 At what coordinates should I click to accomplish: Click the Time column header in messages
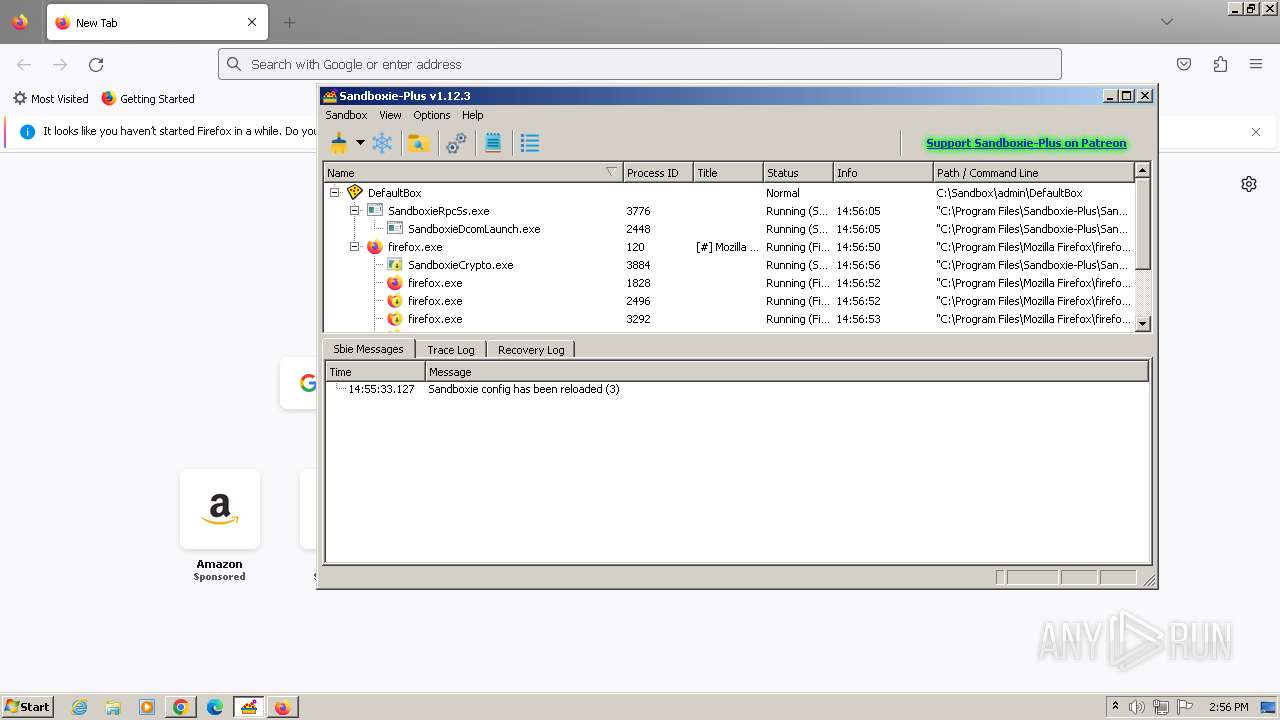(375, 372)
